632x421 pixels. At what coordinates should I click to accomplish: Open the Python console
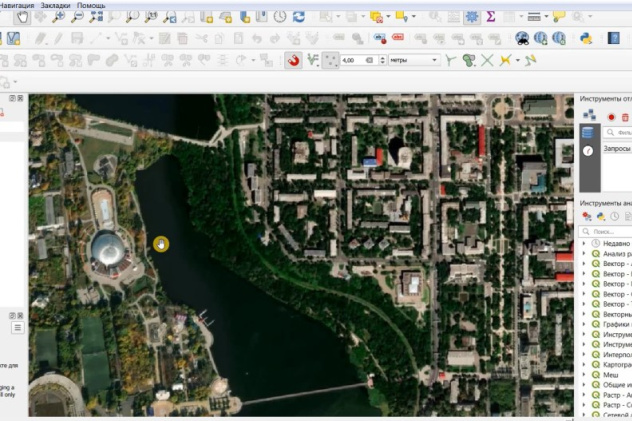tap(586, 38)
